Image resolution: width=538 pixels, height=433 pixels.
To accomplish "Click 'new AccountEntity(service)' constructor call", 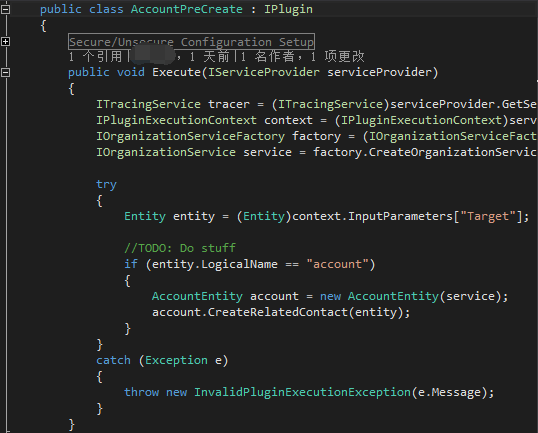I will (410, 296).
